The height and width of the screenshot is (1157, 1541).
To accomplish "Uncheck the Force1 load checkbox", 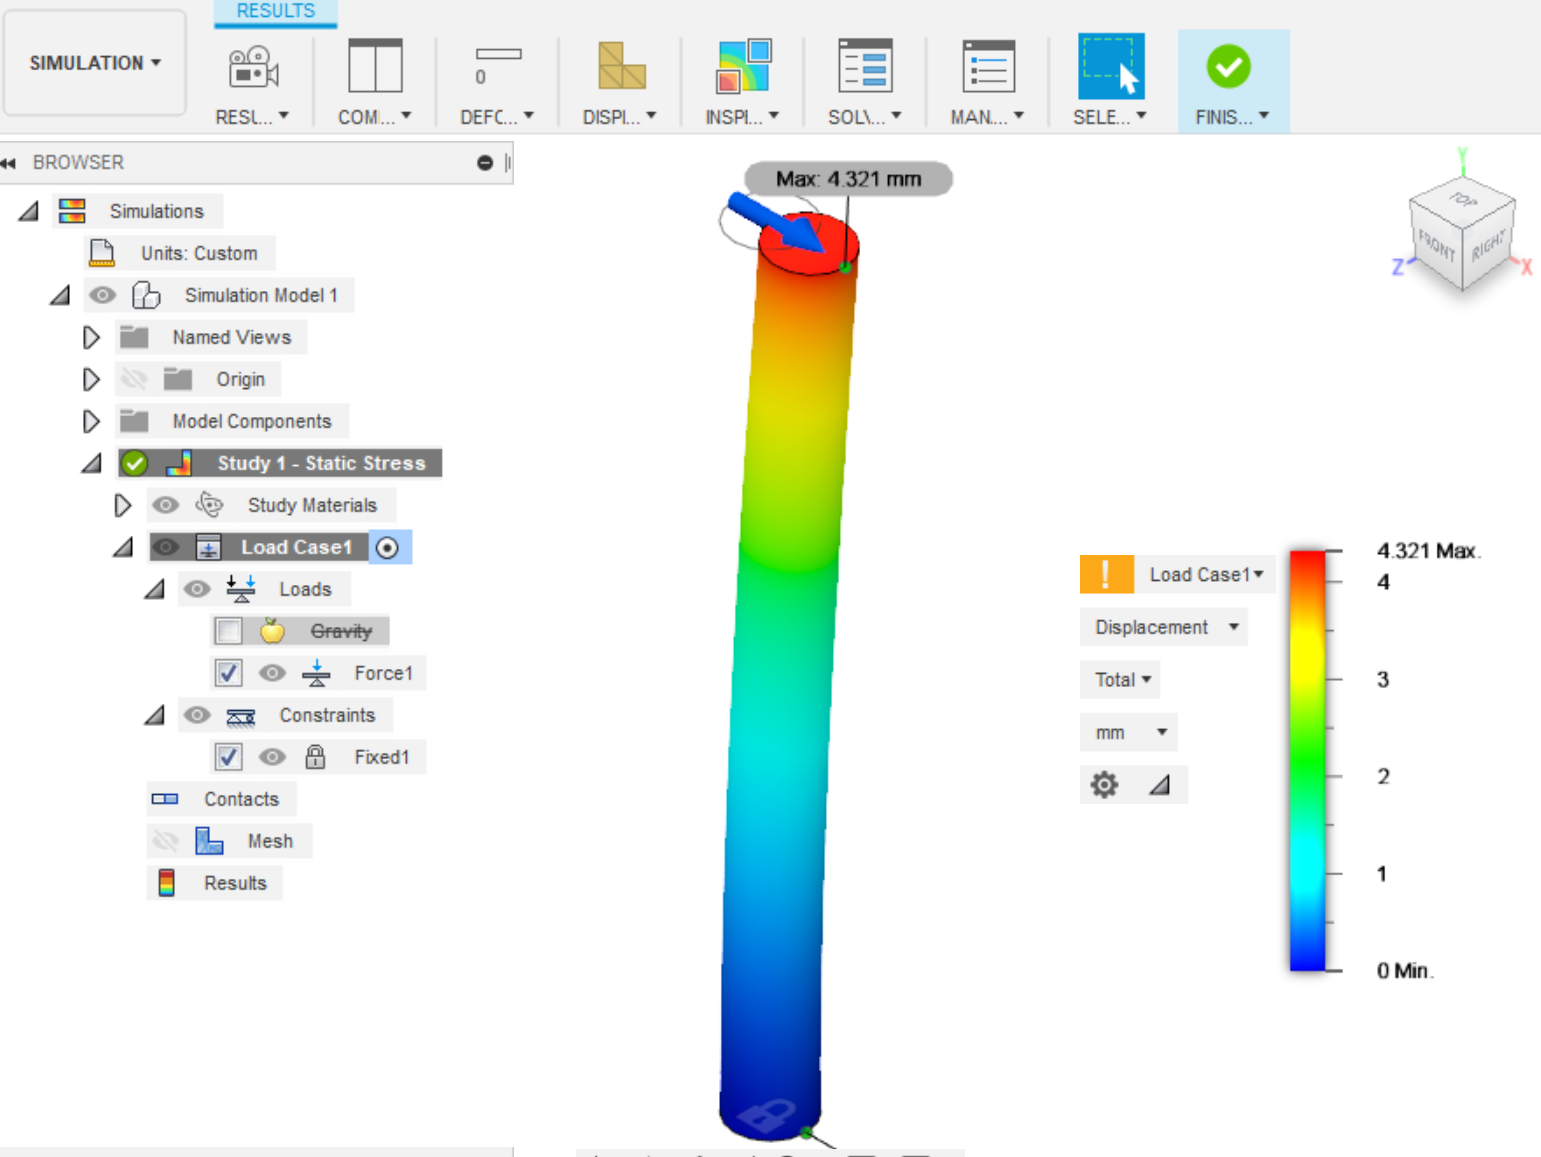I will click(229, 673).
